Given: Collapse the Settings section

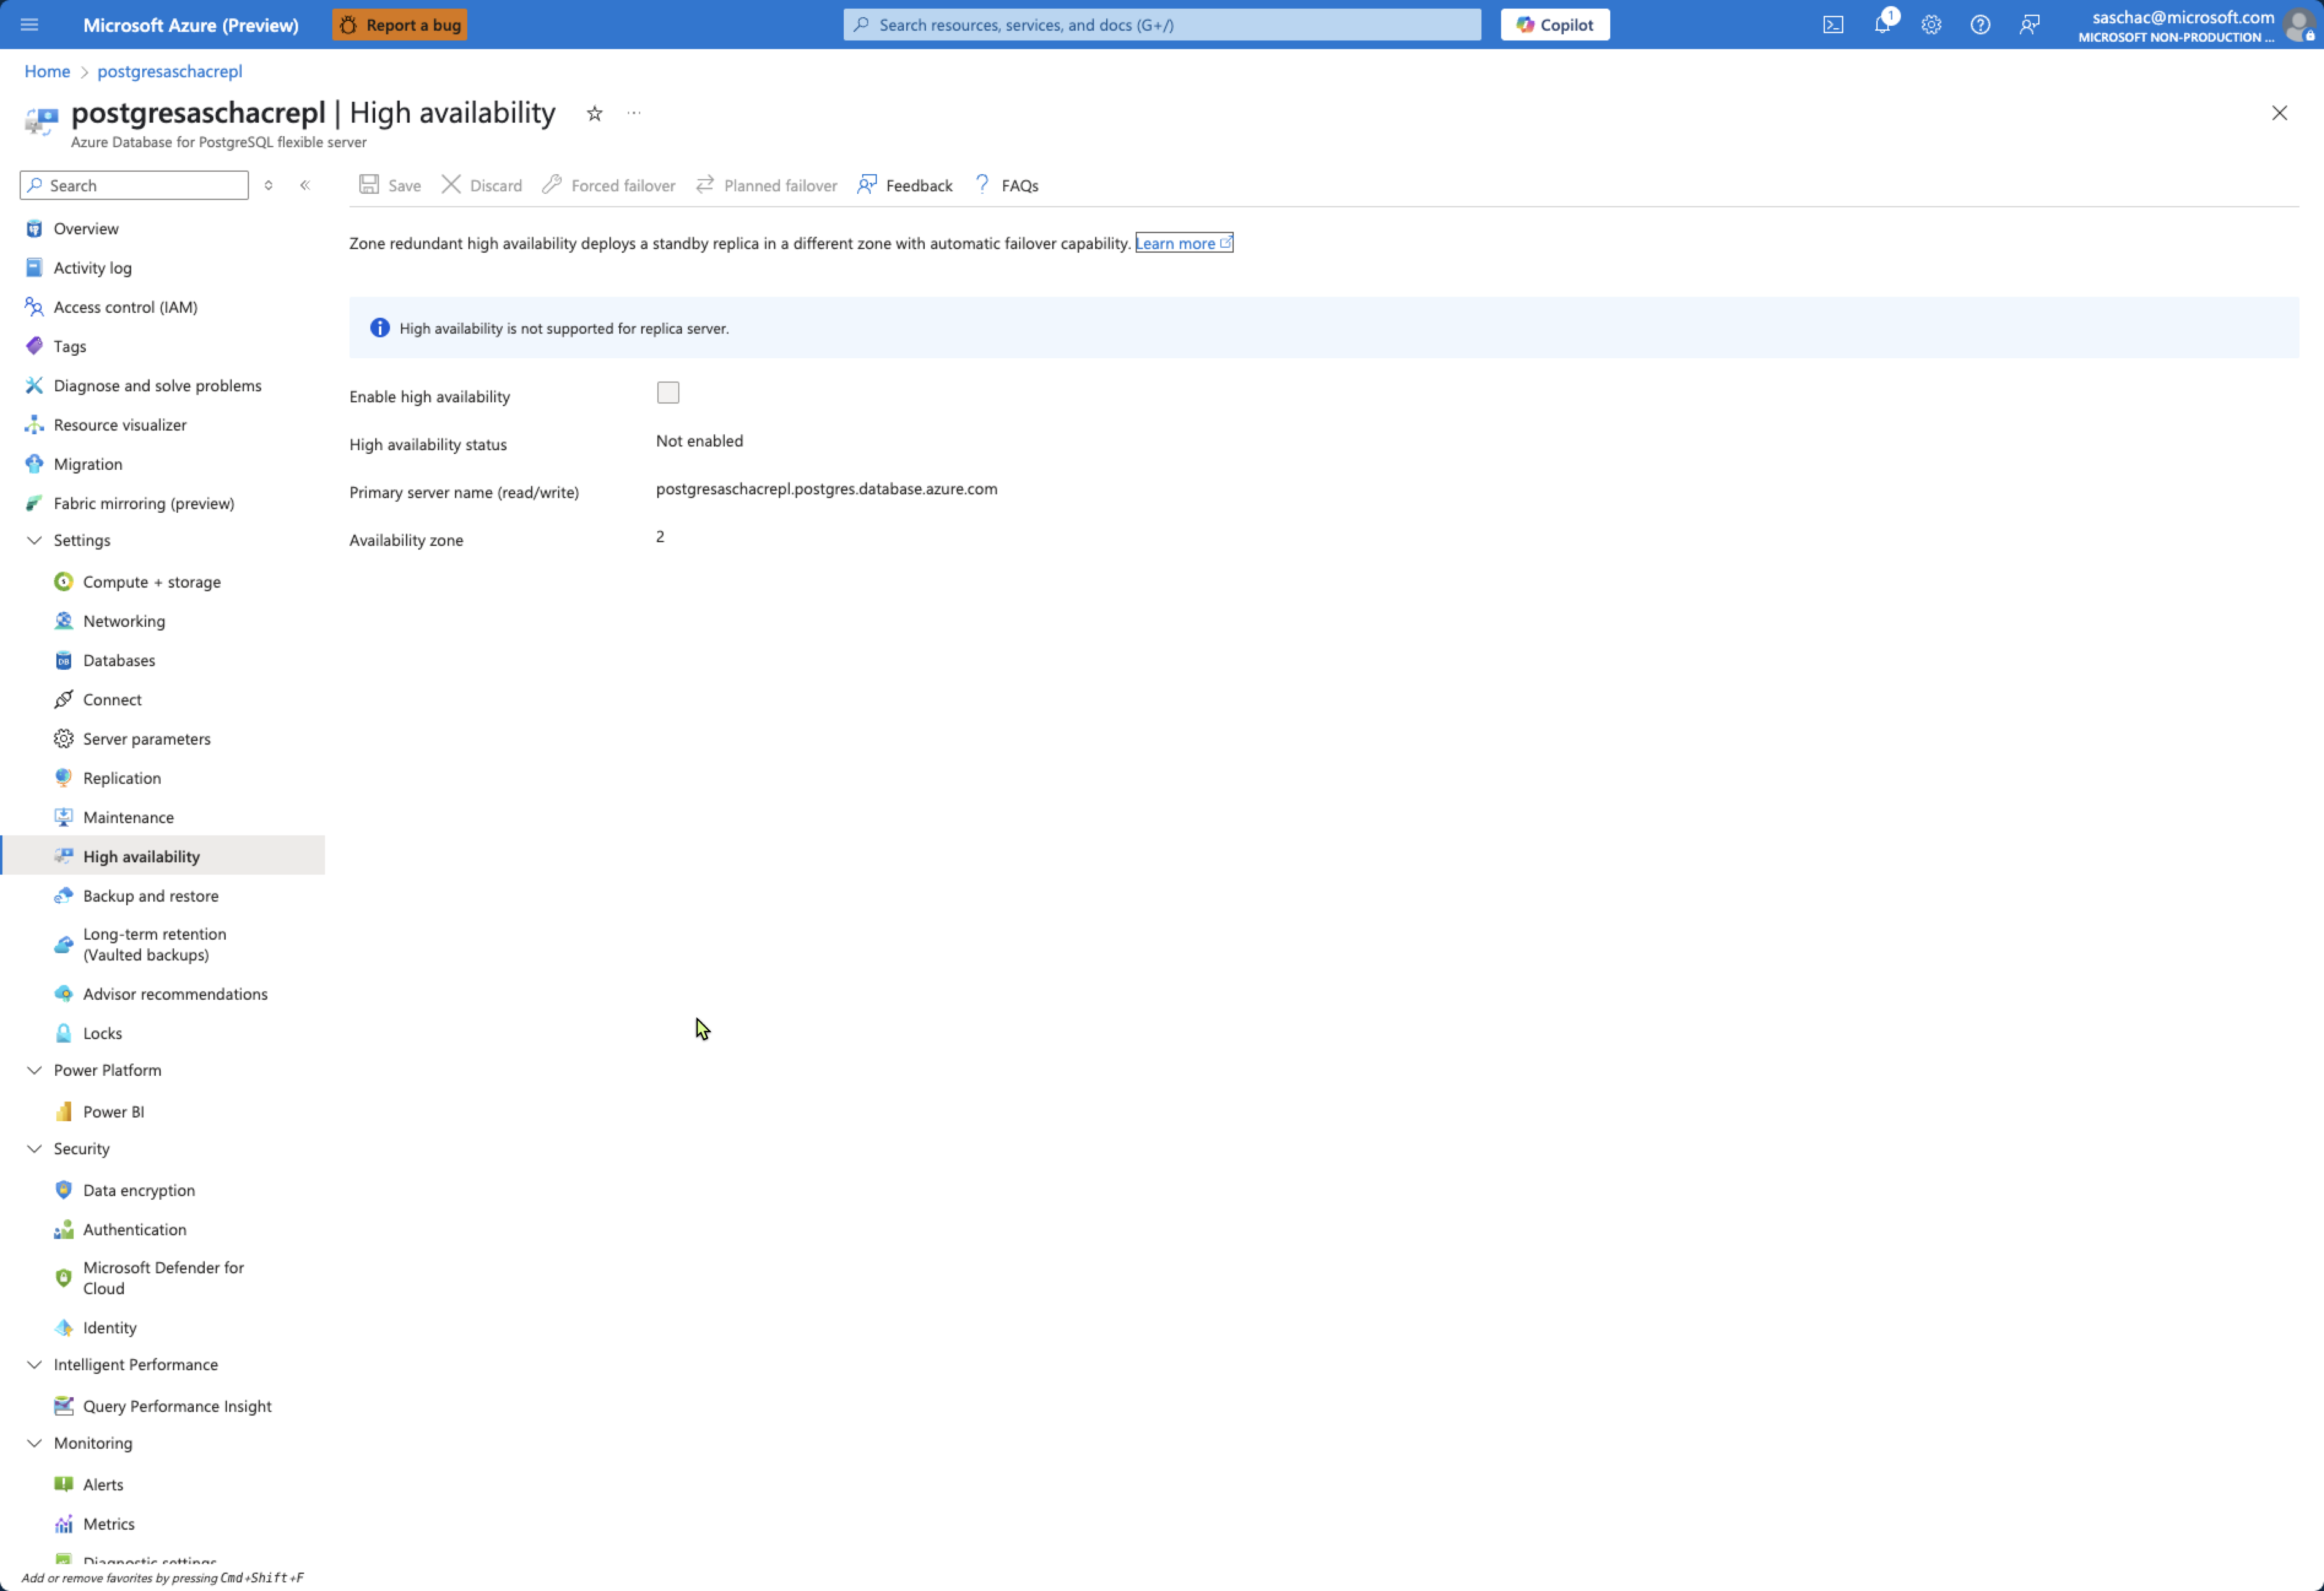Looking at the screenshot, I should [34, 540].
